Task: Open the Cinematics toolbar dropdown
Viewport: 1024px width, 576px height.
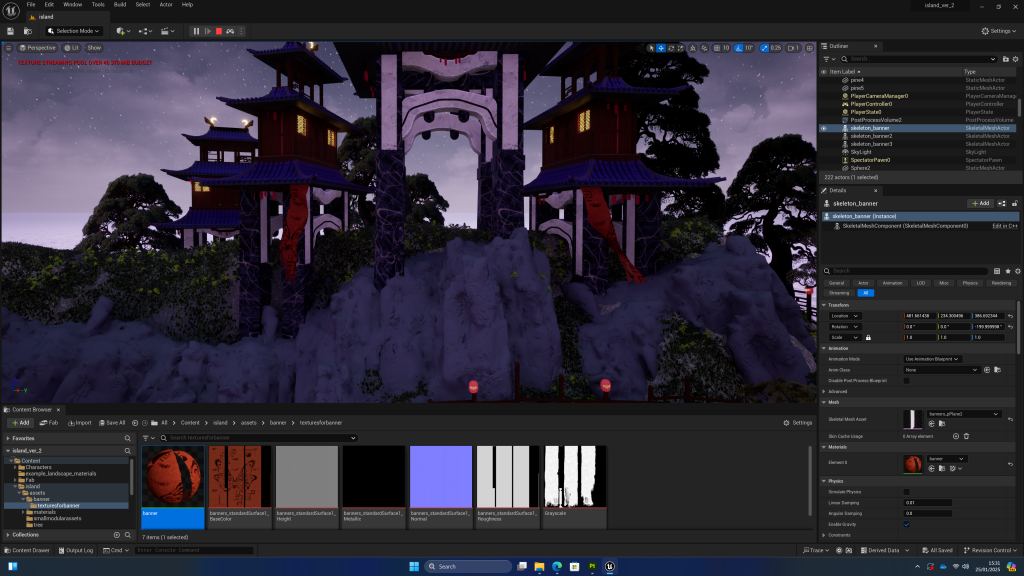Action: tap(168, 31)
